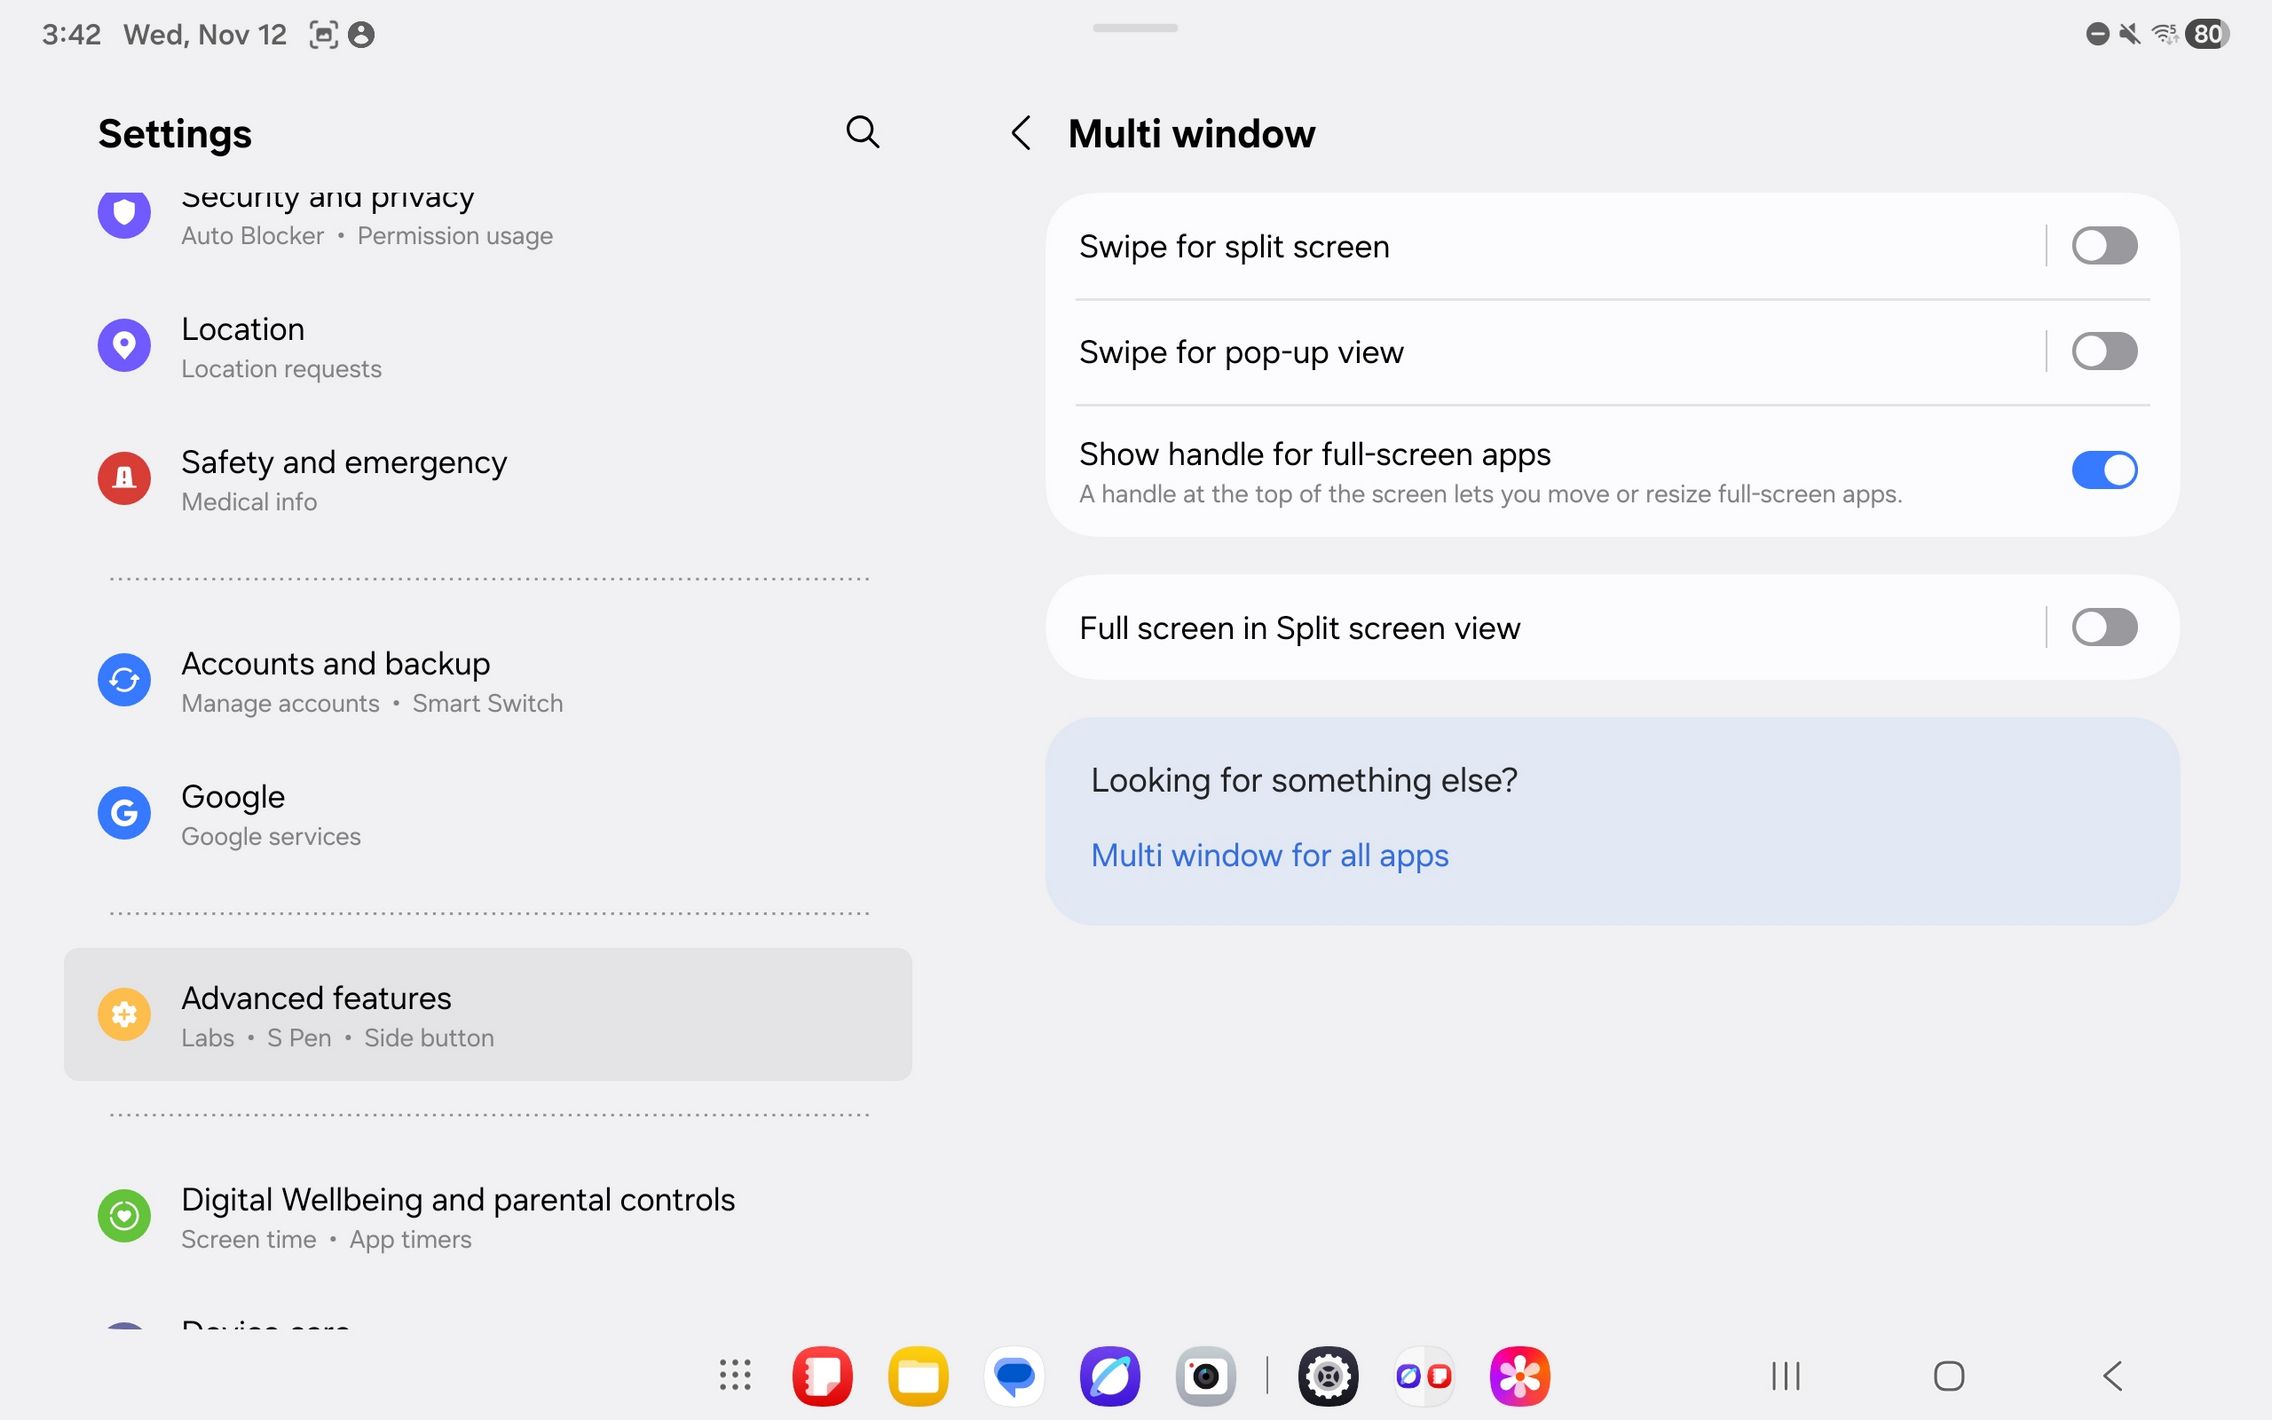This screenshot has height=1420, width=2272.
Task: Toggle Full screen in Split screen view
Action: pyautogui.click(x=2103, y=628)
